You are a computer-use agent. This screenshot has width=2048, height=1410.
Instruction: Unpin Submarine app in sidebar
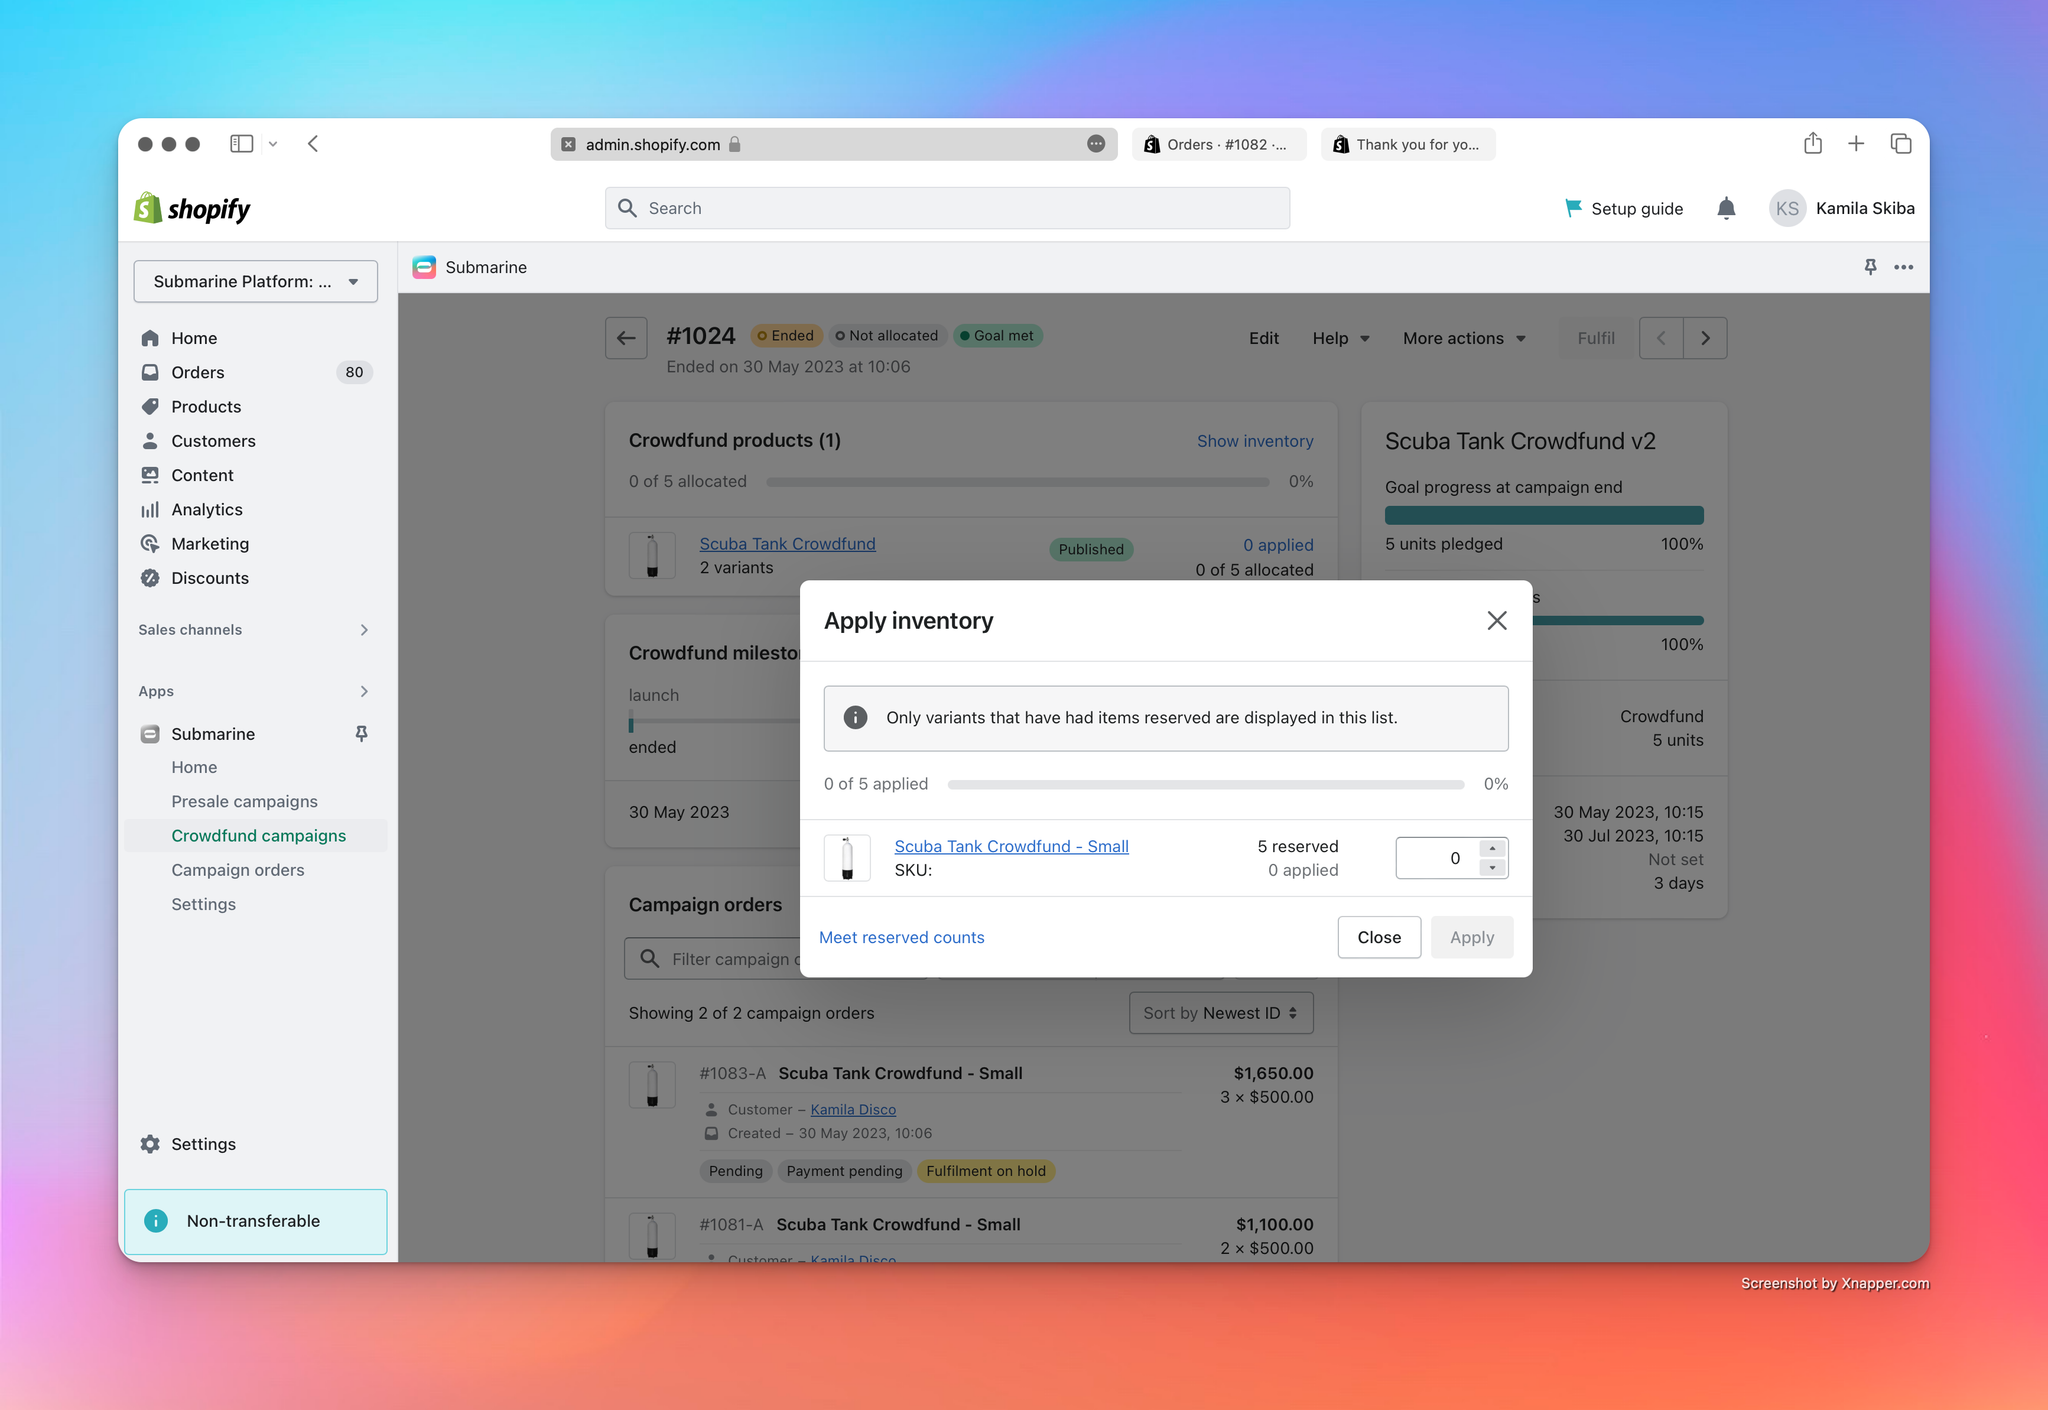[x=362, y=734]
